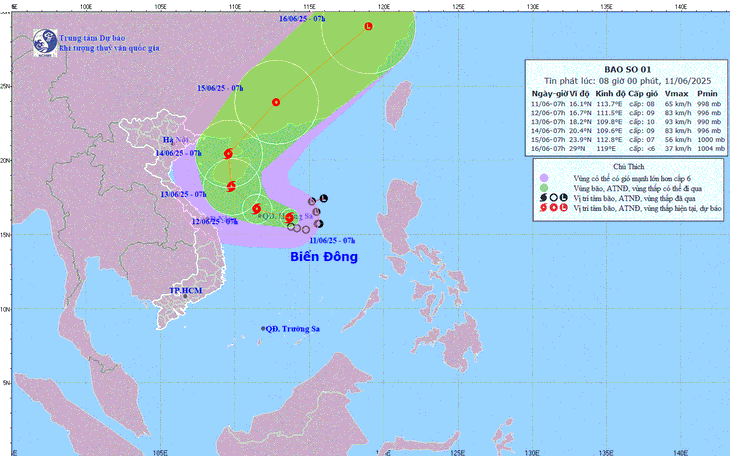Click the '16/06/25 - 07h' map date label
730x456 pixels.
(x=302, y=19)
